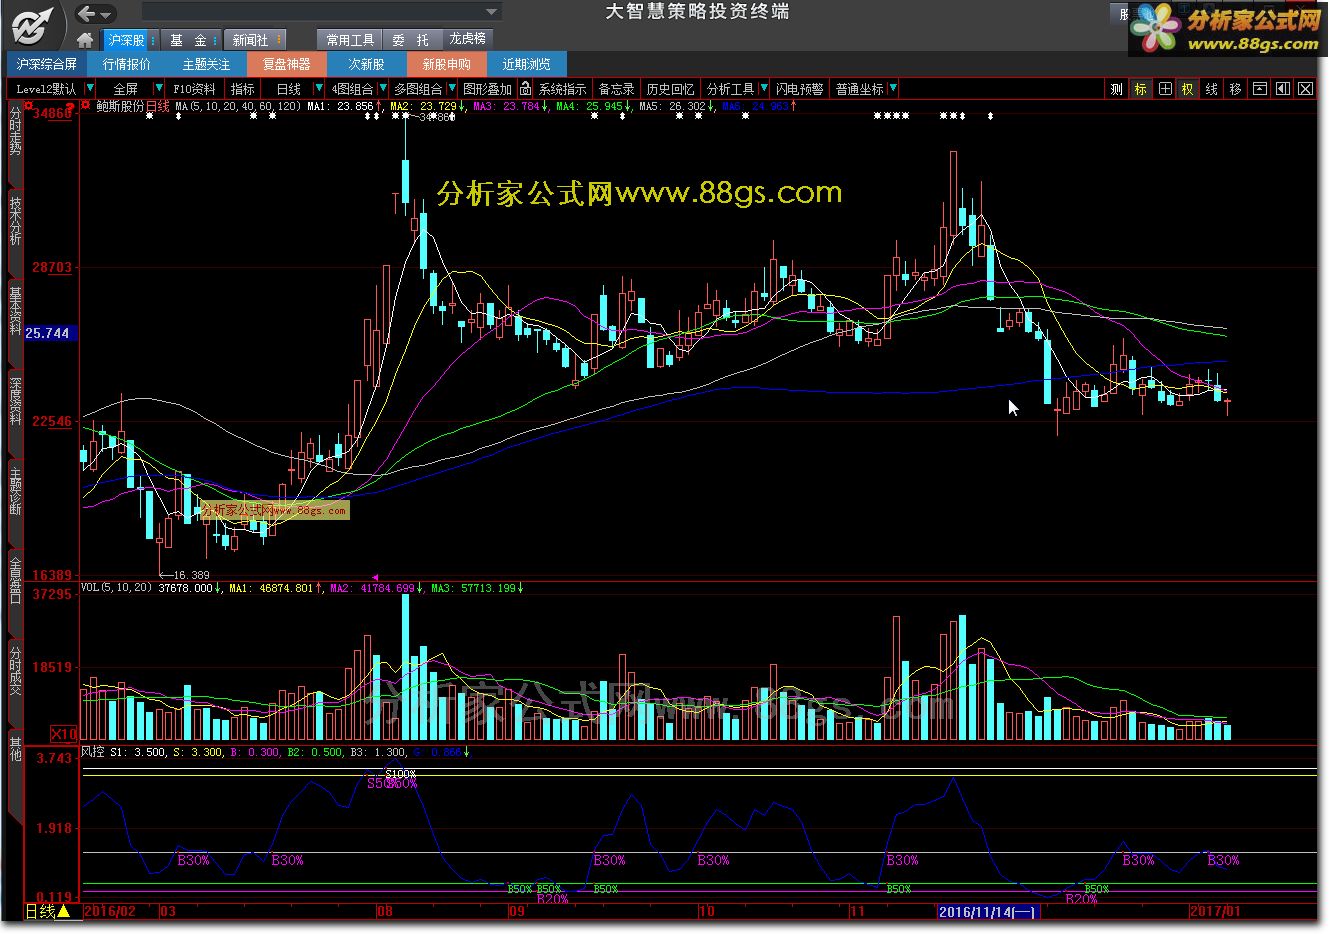Click the 线 line drawing icon
The image size is (1330, 934).
tap(1211, 89)
